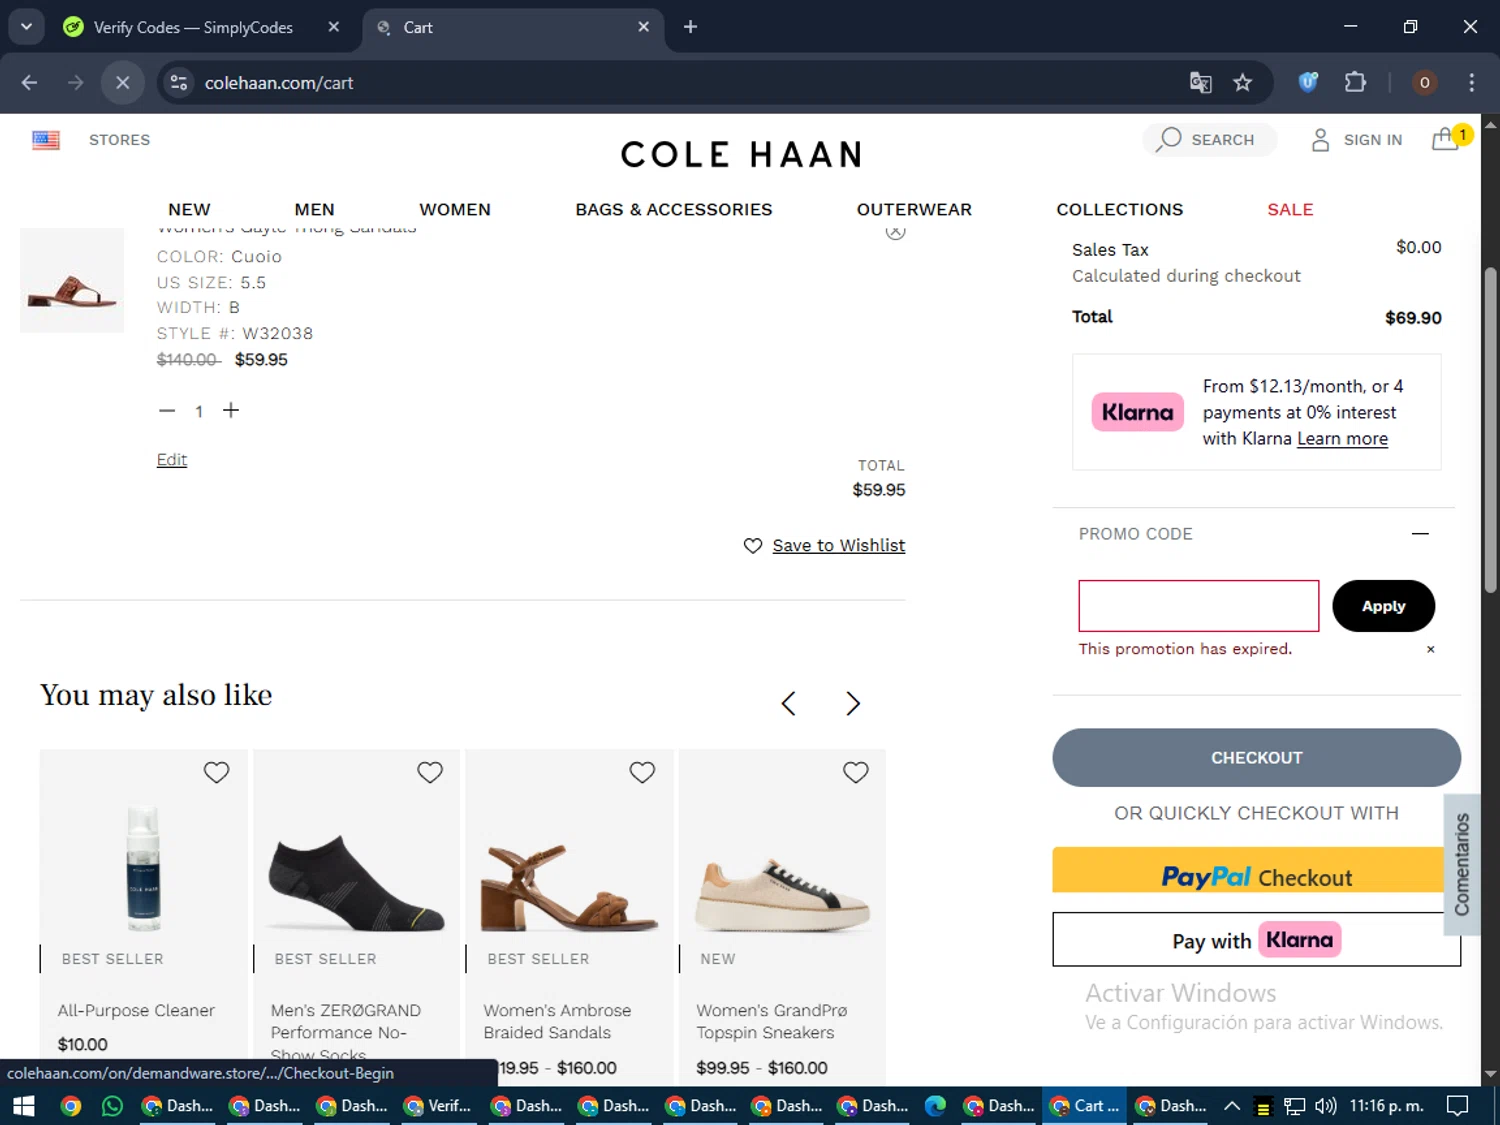The width and height of the screenshot is (1500, 1125).
Task: Open the All-Purpose Cleaner product image
Action: coord(143,868)
